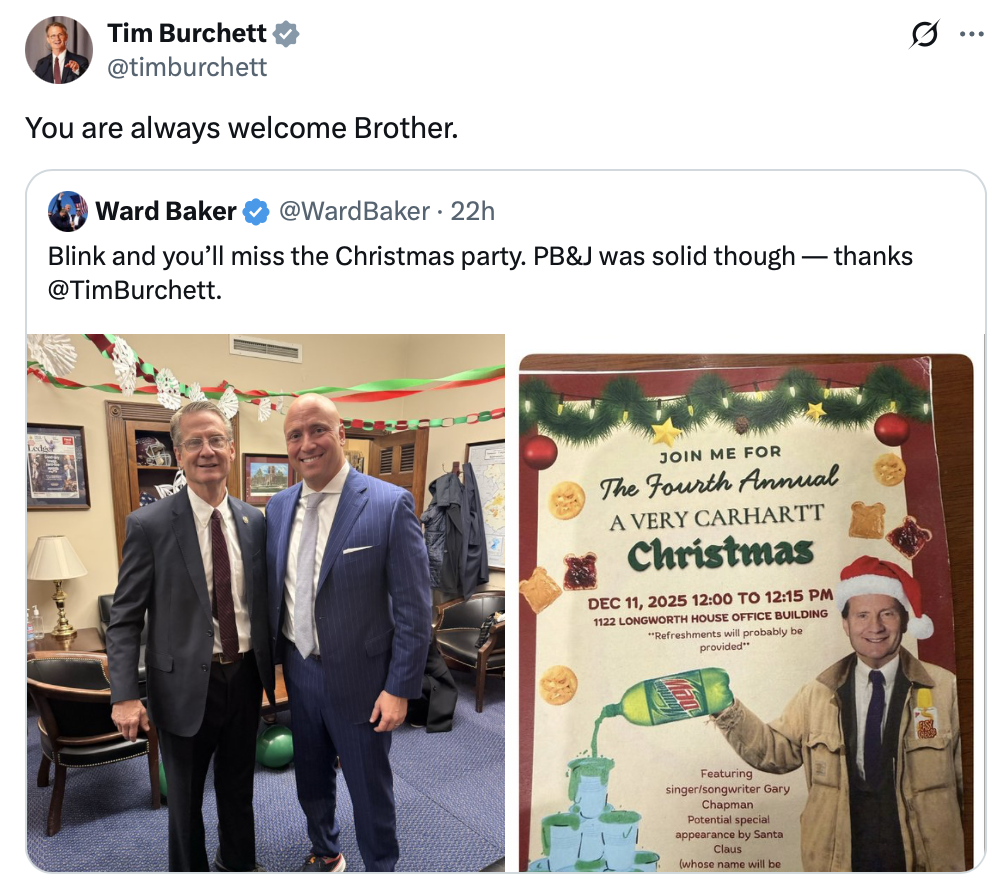
Task: Click Ward Baker's blue verified checkmark
Action: 257,211
